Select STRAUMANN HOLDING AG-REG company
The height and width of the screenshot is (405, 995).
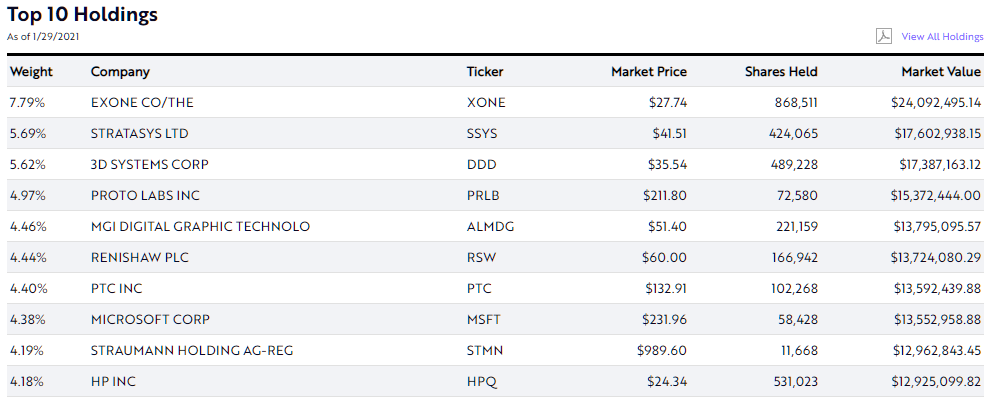click(x=191, y=350)
